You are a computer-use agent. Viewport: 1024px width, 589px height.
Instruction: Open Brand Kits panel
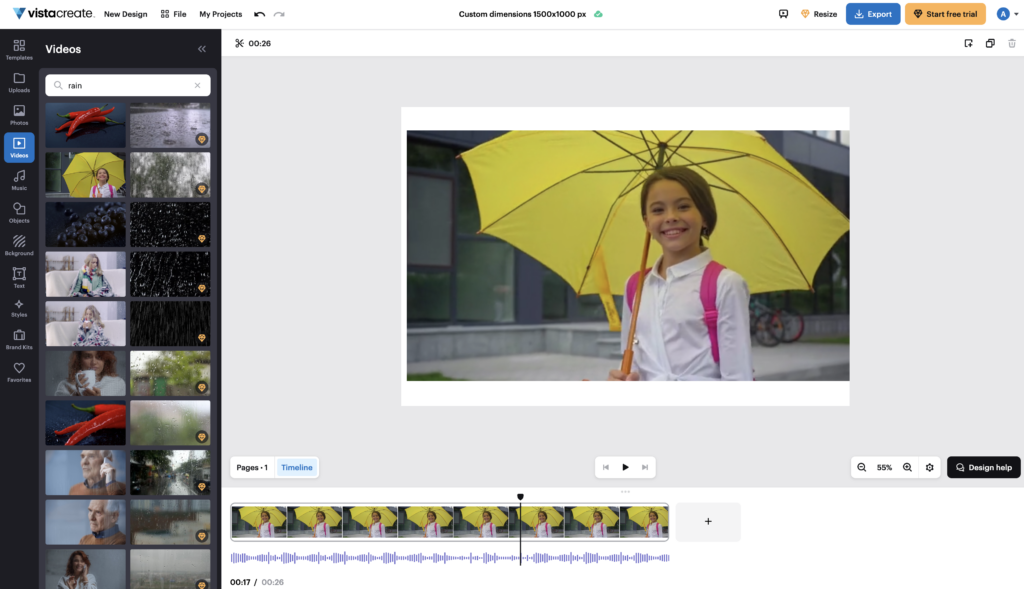coord(19,339)
